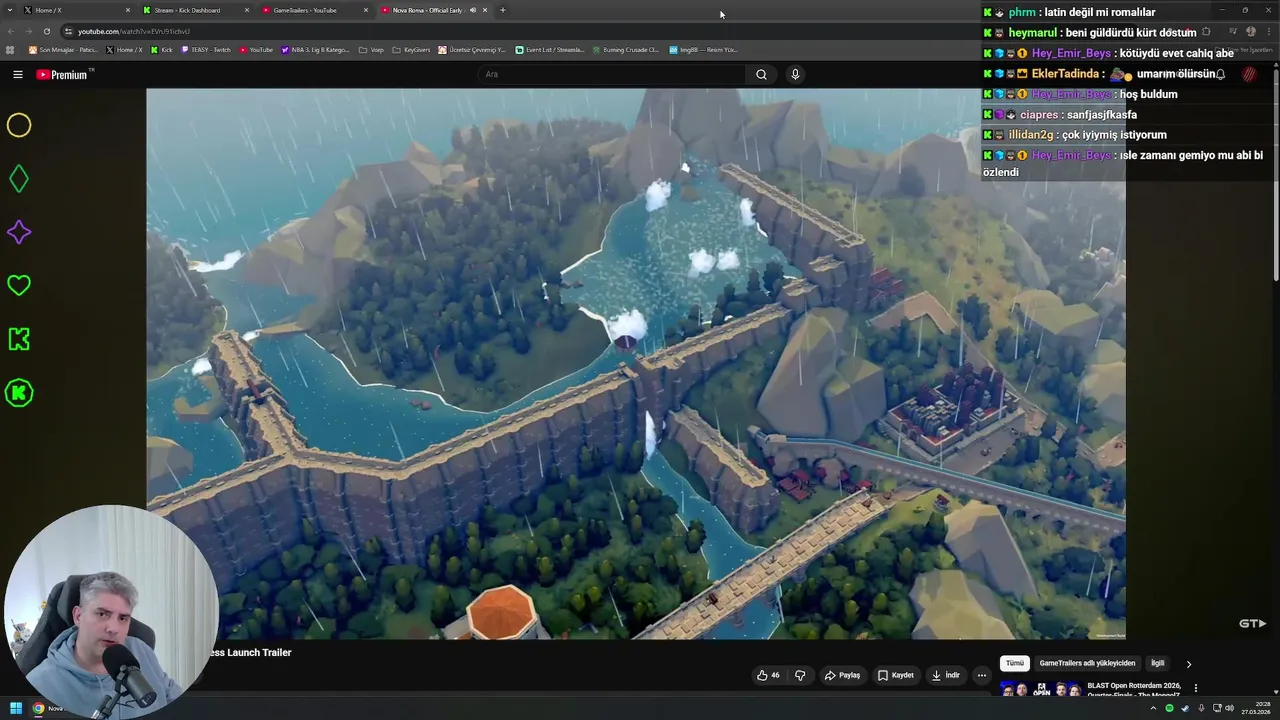1280x720 pixels.
Task: Open the 'NBA 3. Lig B Katego...' bookmark
Action: coord(316,50)
